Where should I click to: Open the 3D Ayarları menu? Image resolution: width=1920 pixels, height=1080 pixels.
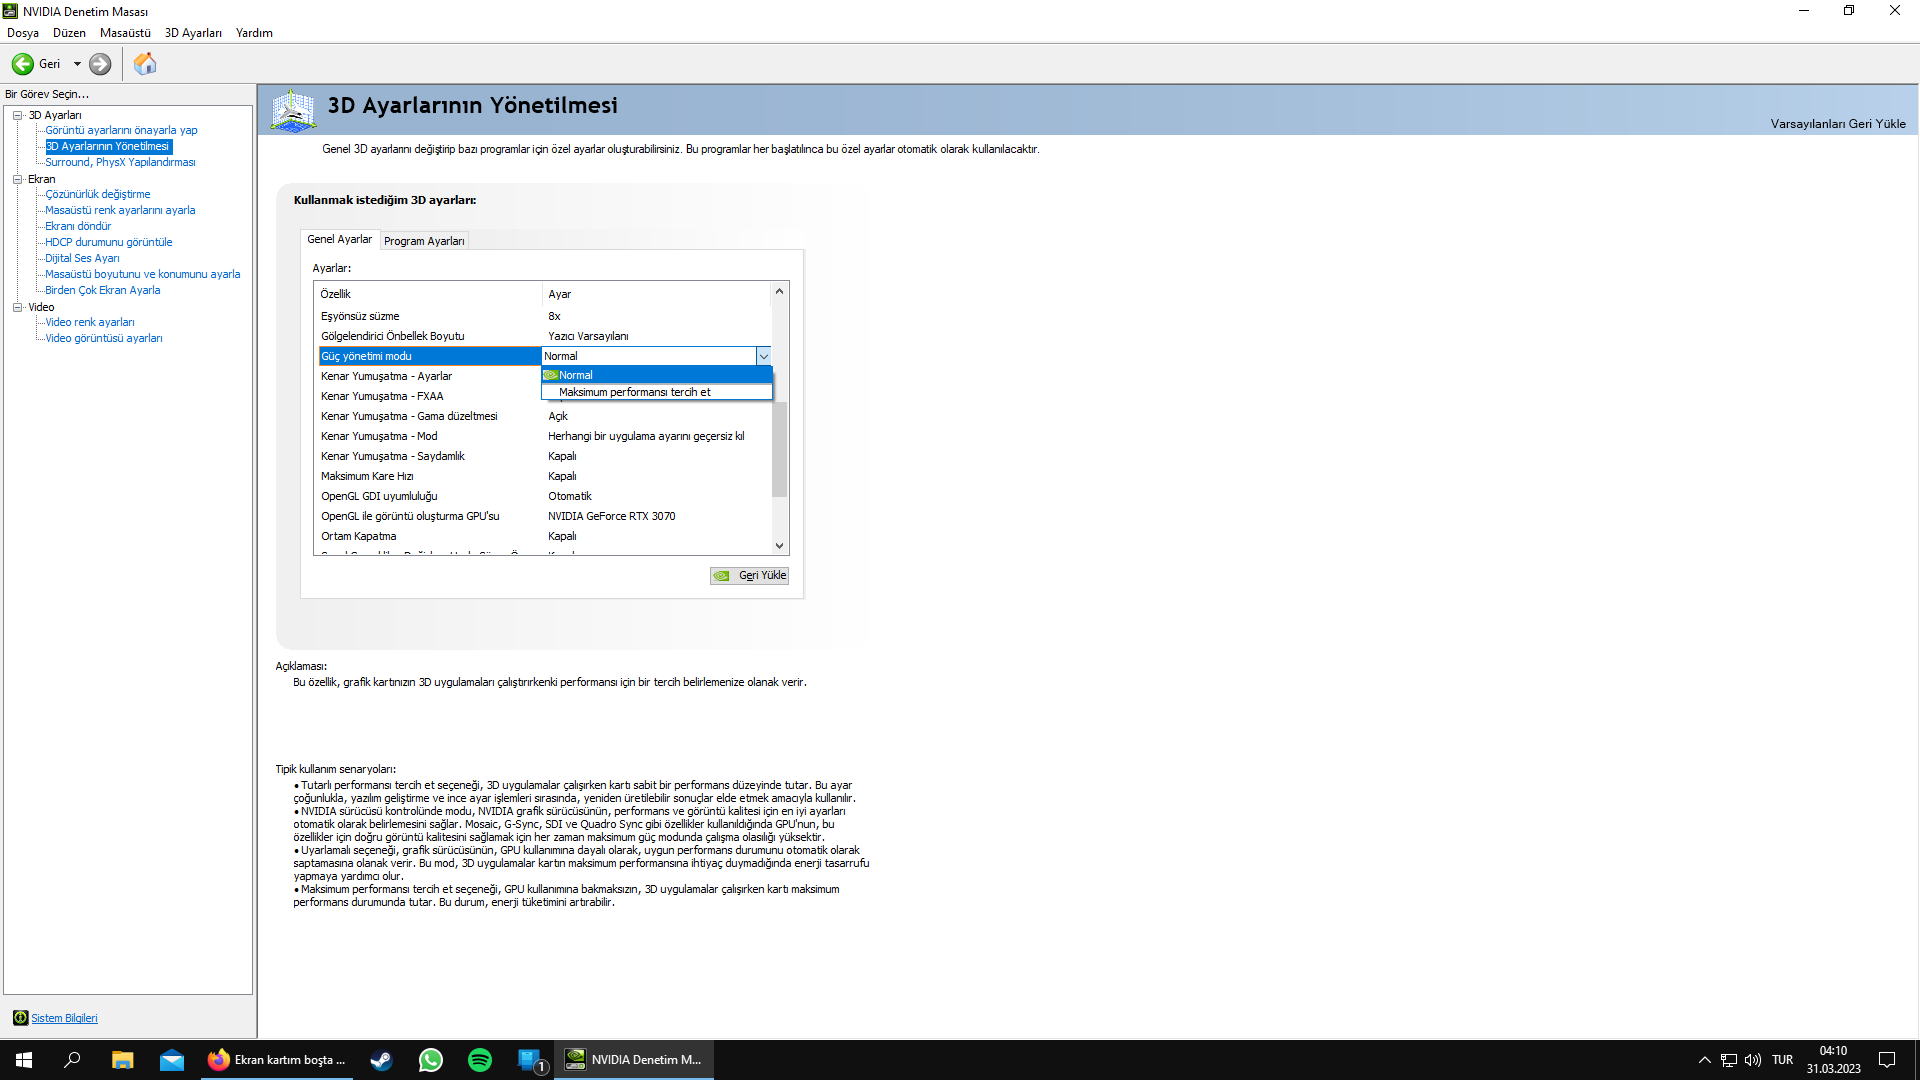(x=193, y=33)
